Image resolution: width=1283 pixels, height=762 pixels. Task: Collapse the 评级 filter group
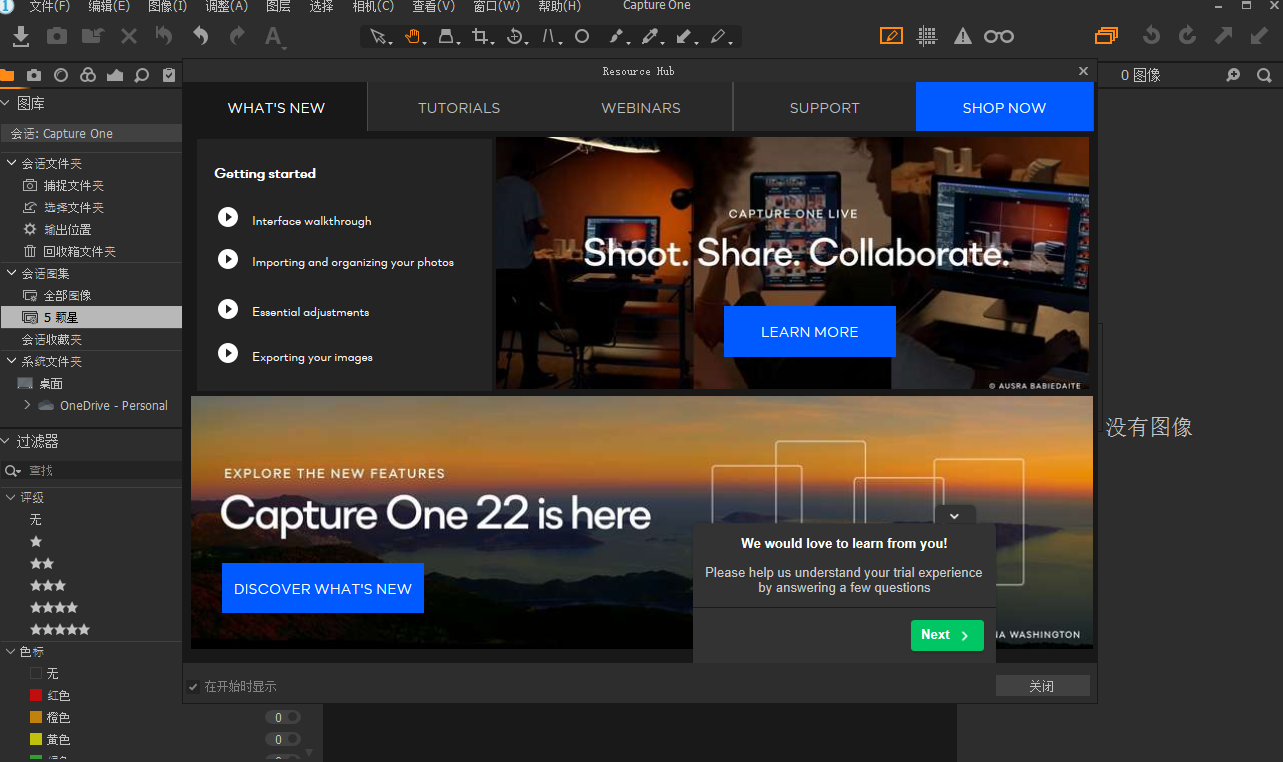[x=12, y=498]
